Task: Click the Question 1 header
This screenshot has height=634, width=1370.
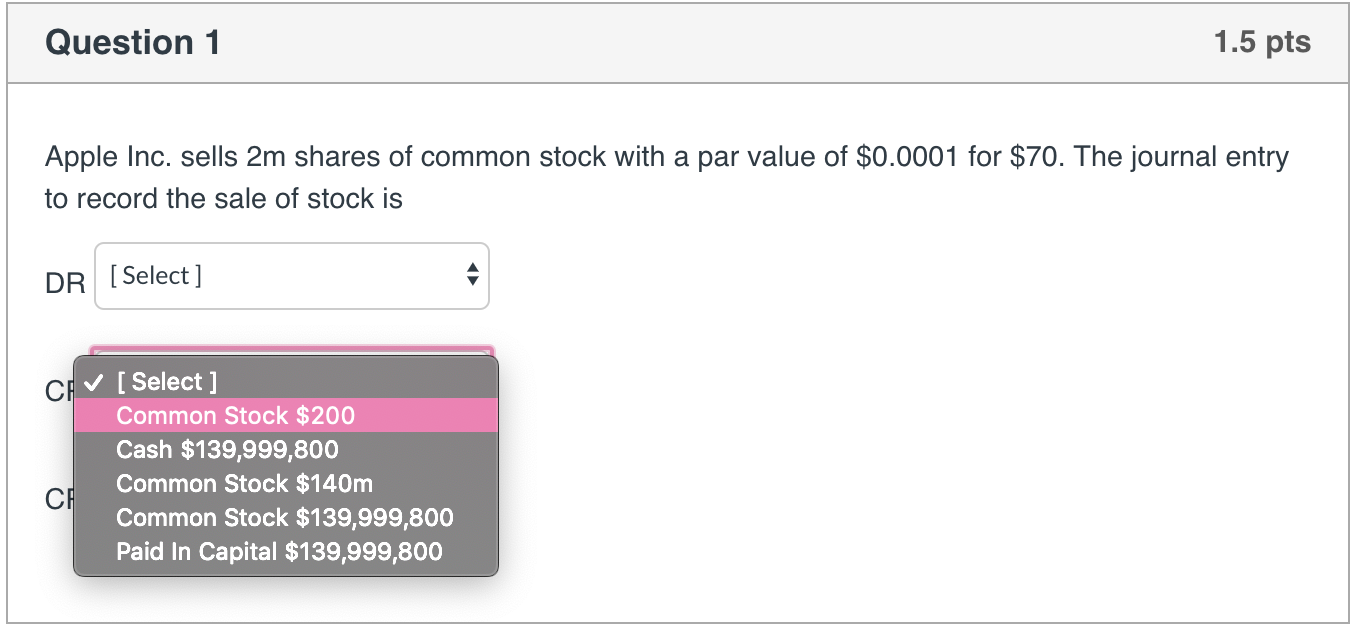Action: 131,42
